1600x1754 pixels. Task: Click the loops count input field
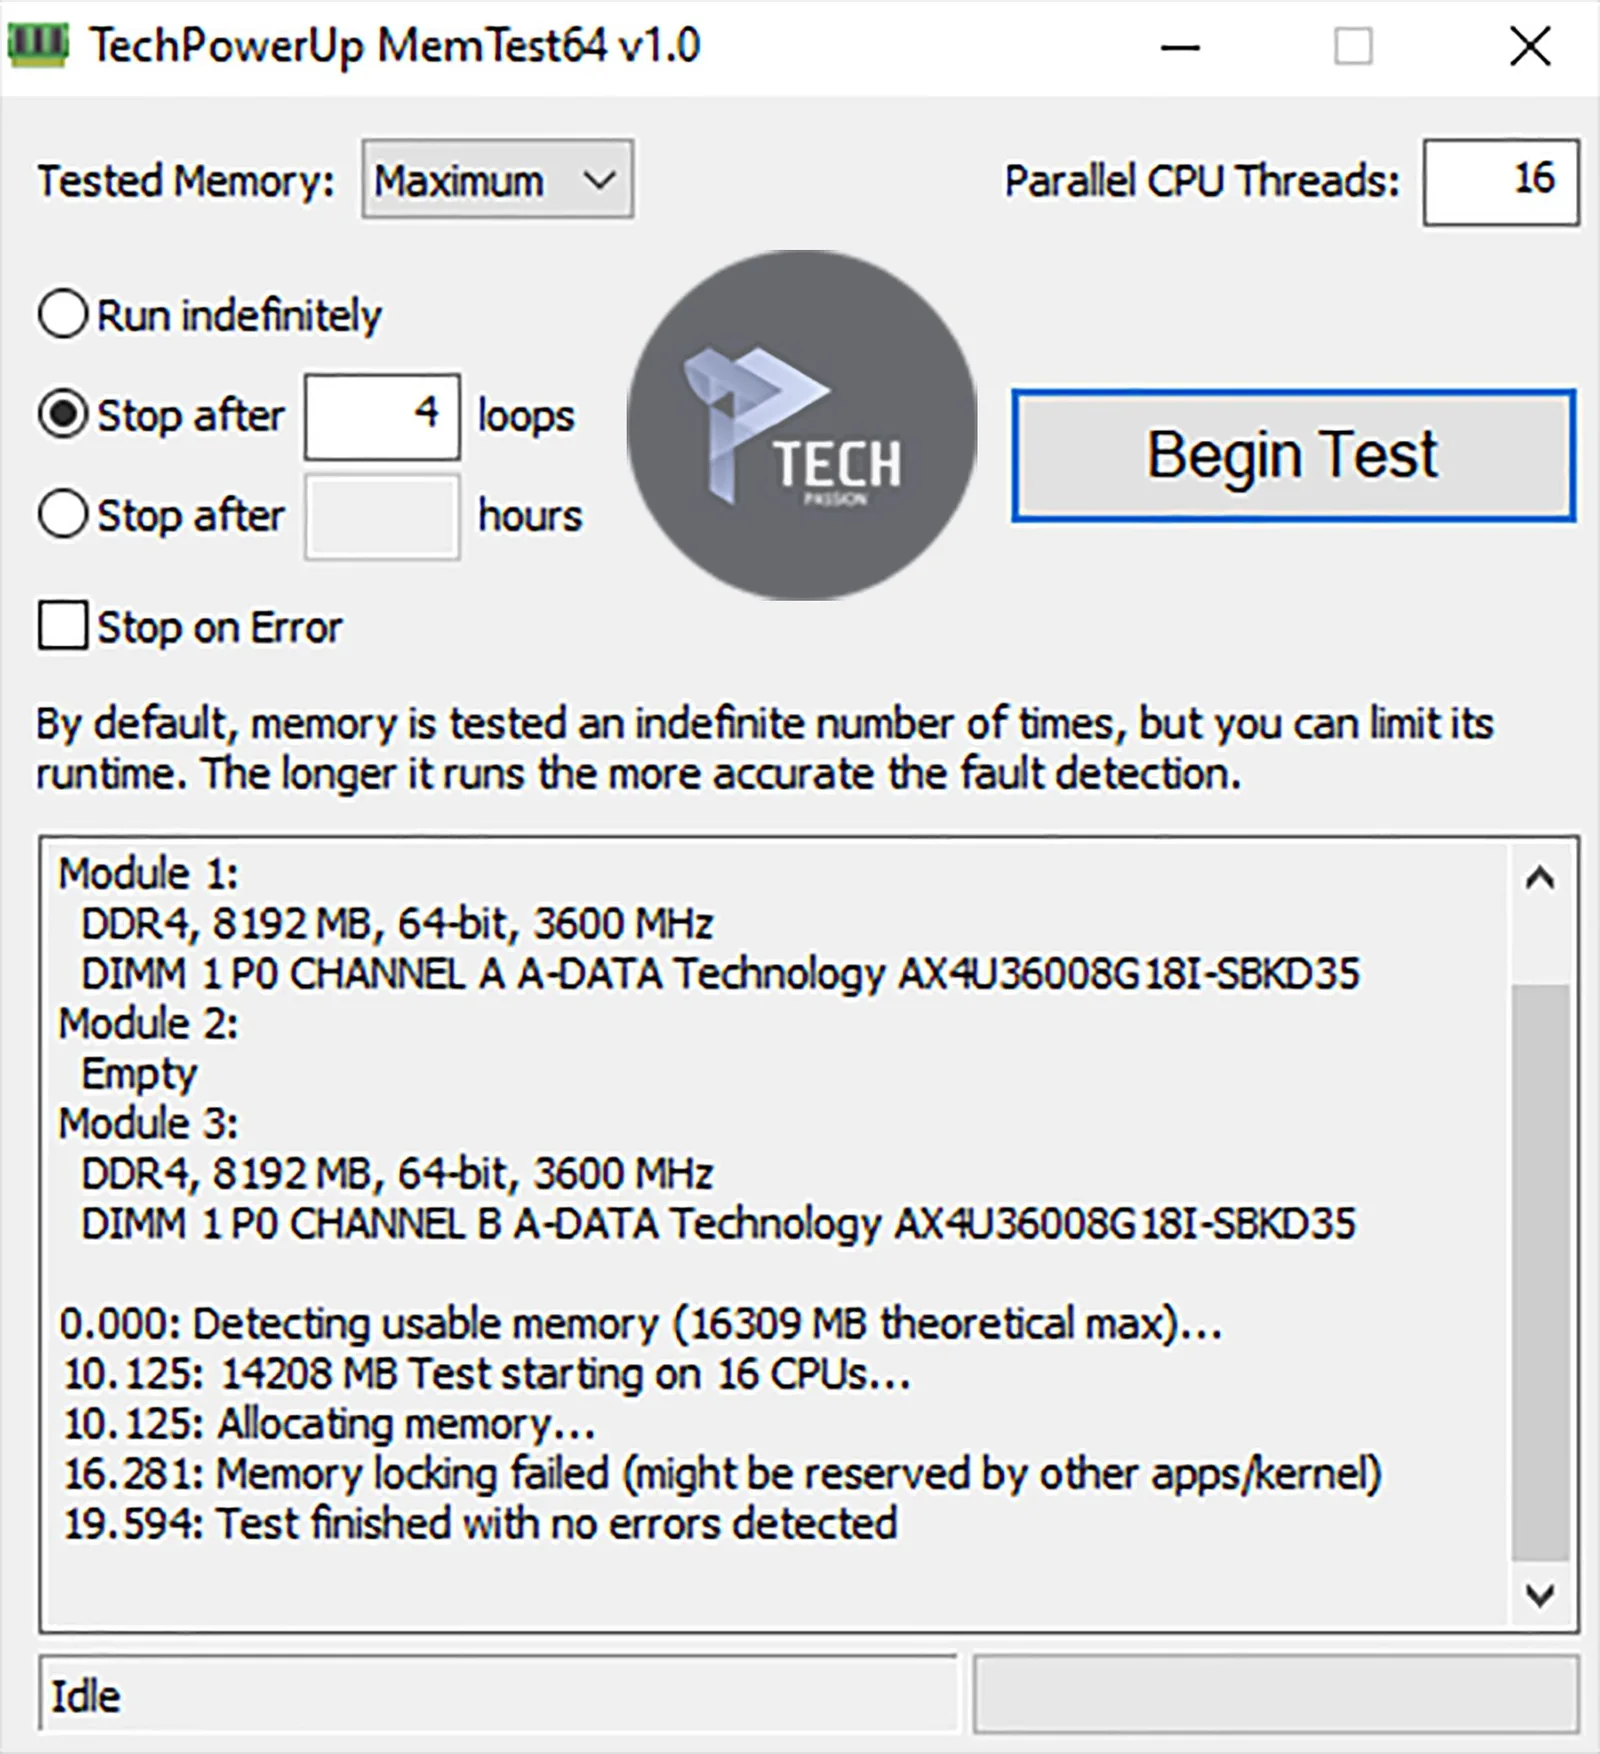pos(382,417)
